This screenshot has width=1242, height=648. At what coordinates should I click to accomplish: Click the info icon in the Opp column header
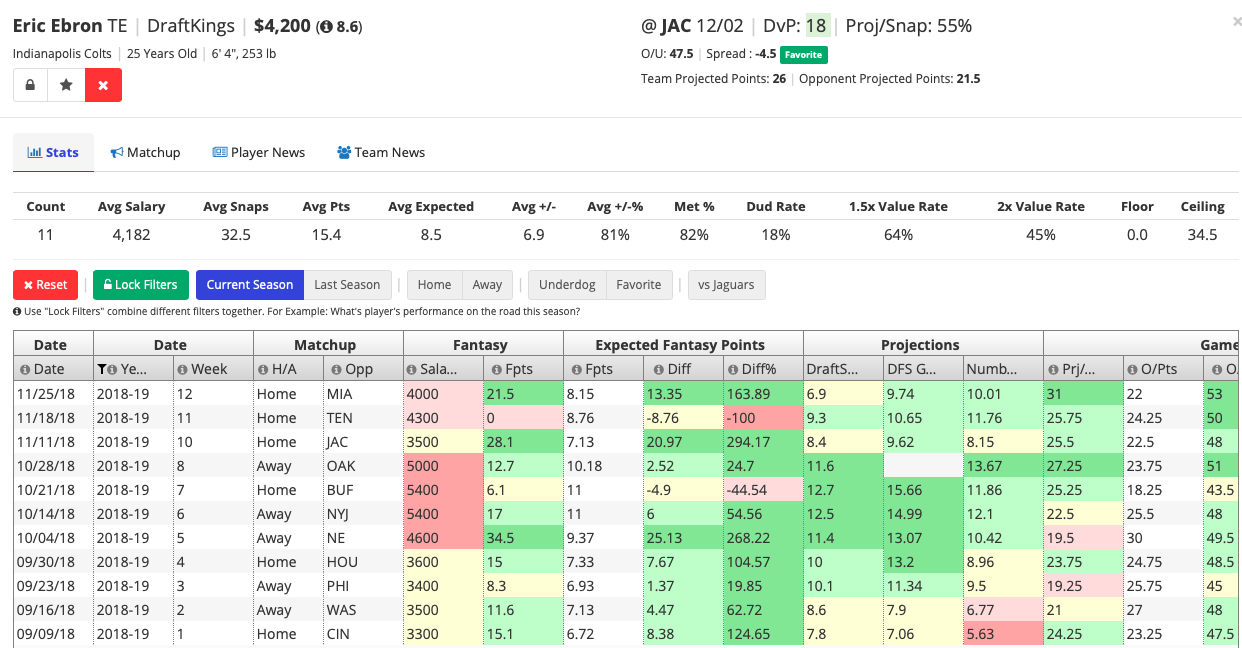coord(335,369)
